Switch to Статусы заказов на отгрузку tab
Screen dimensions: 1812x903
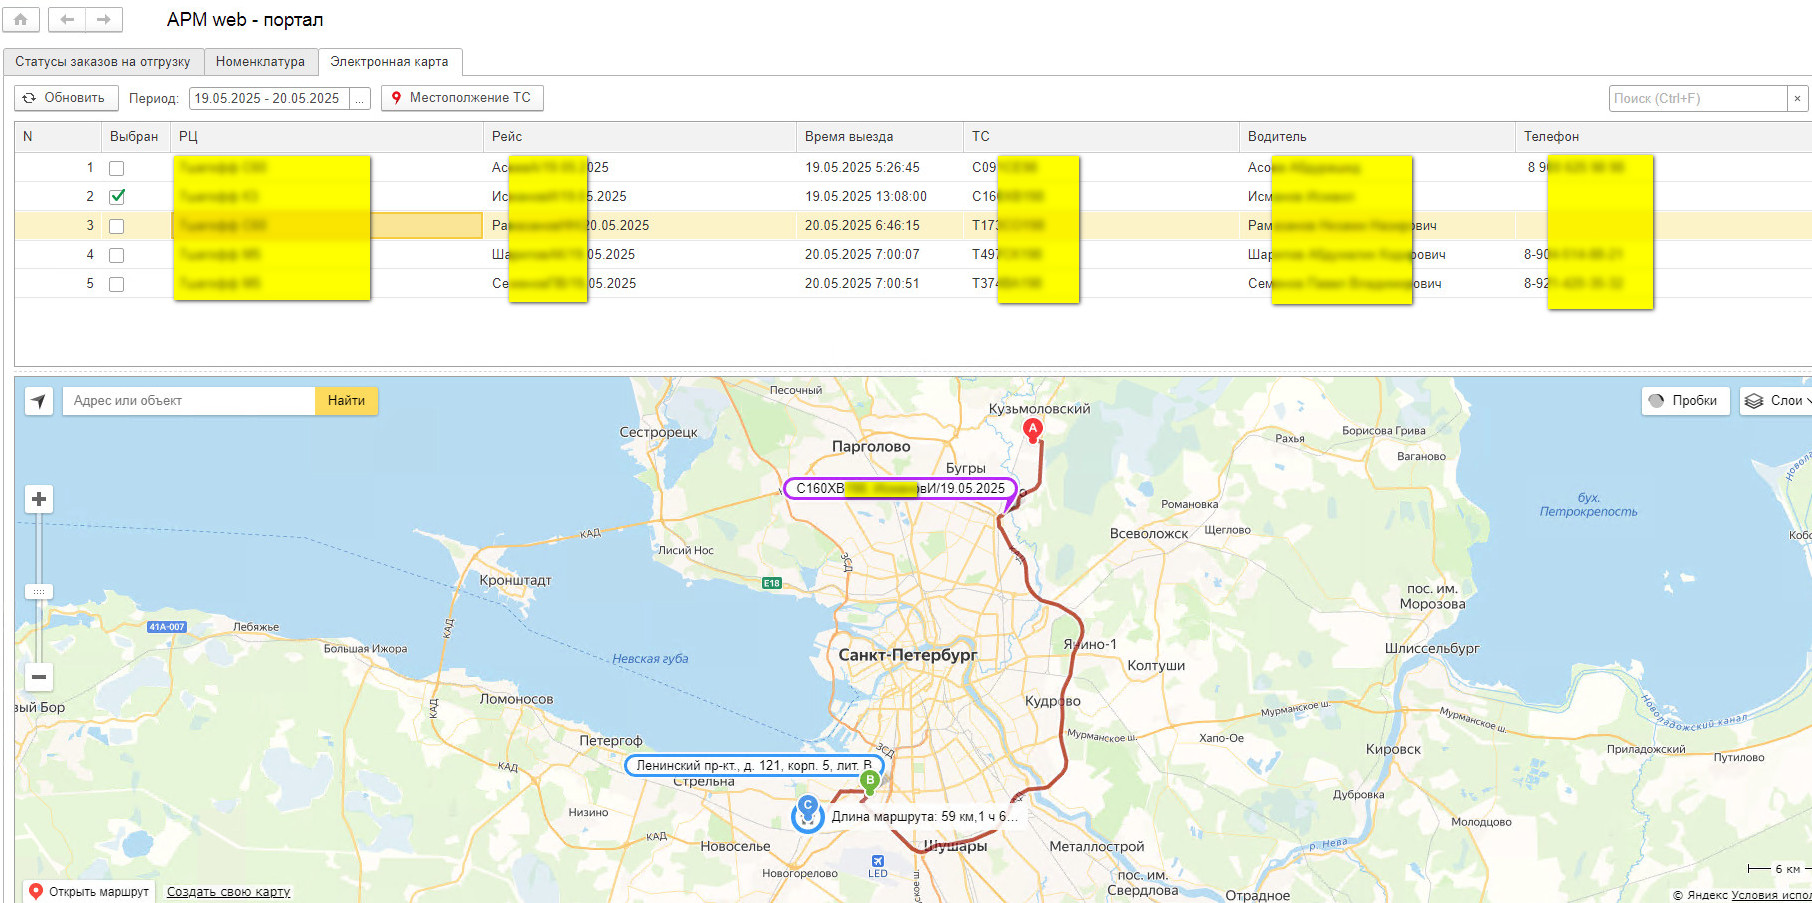102,62
